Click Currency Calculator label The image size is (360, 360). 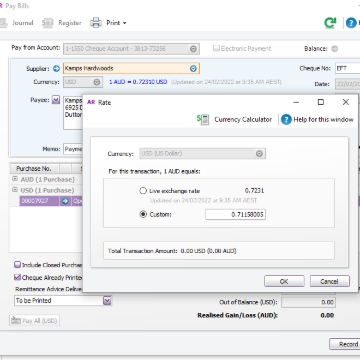pos(243,119)
